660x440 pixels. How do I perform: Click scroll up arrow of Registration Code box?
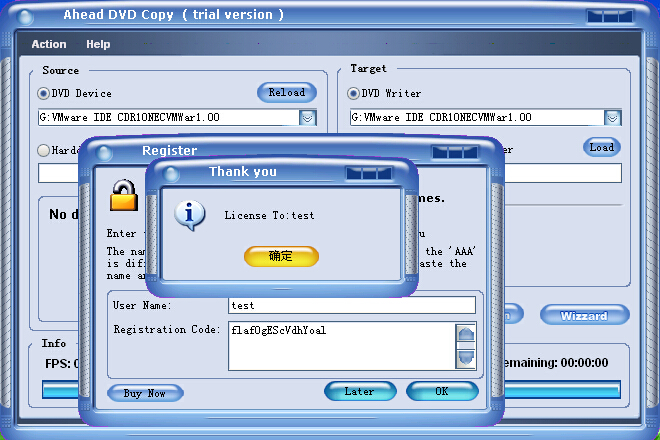(466, 335)
